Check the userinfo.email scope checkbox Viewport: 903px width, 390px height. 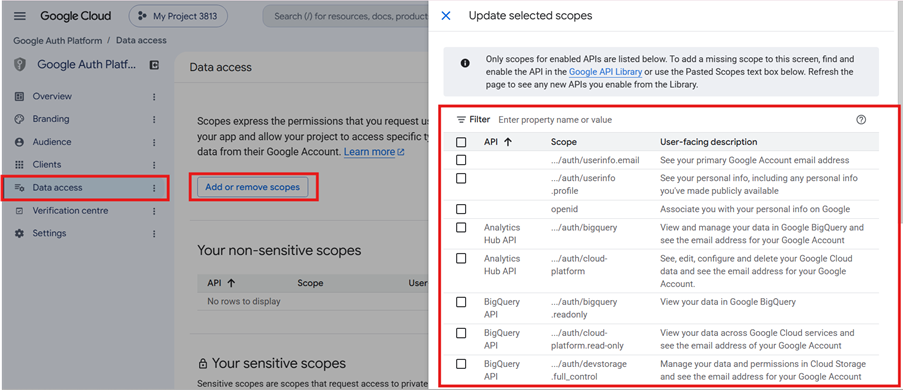(x=461, y=160)
